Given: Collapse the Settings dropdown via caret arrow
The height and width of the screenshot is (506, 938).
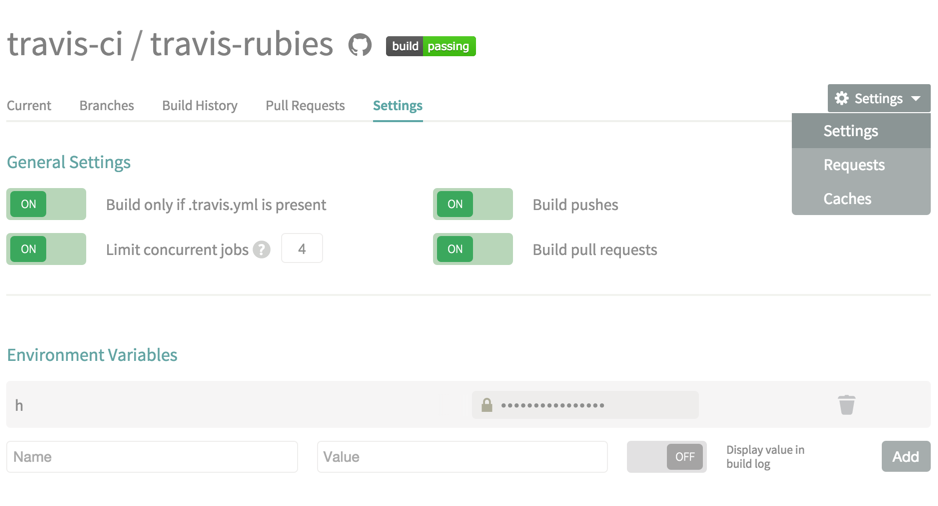Looking at the screenshot, I should coord(916,99).
